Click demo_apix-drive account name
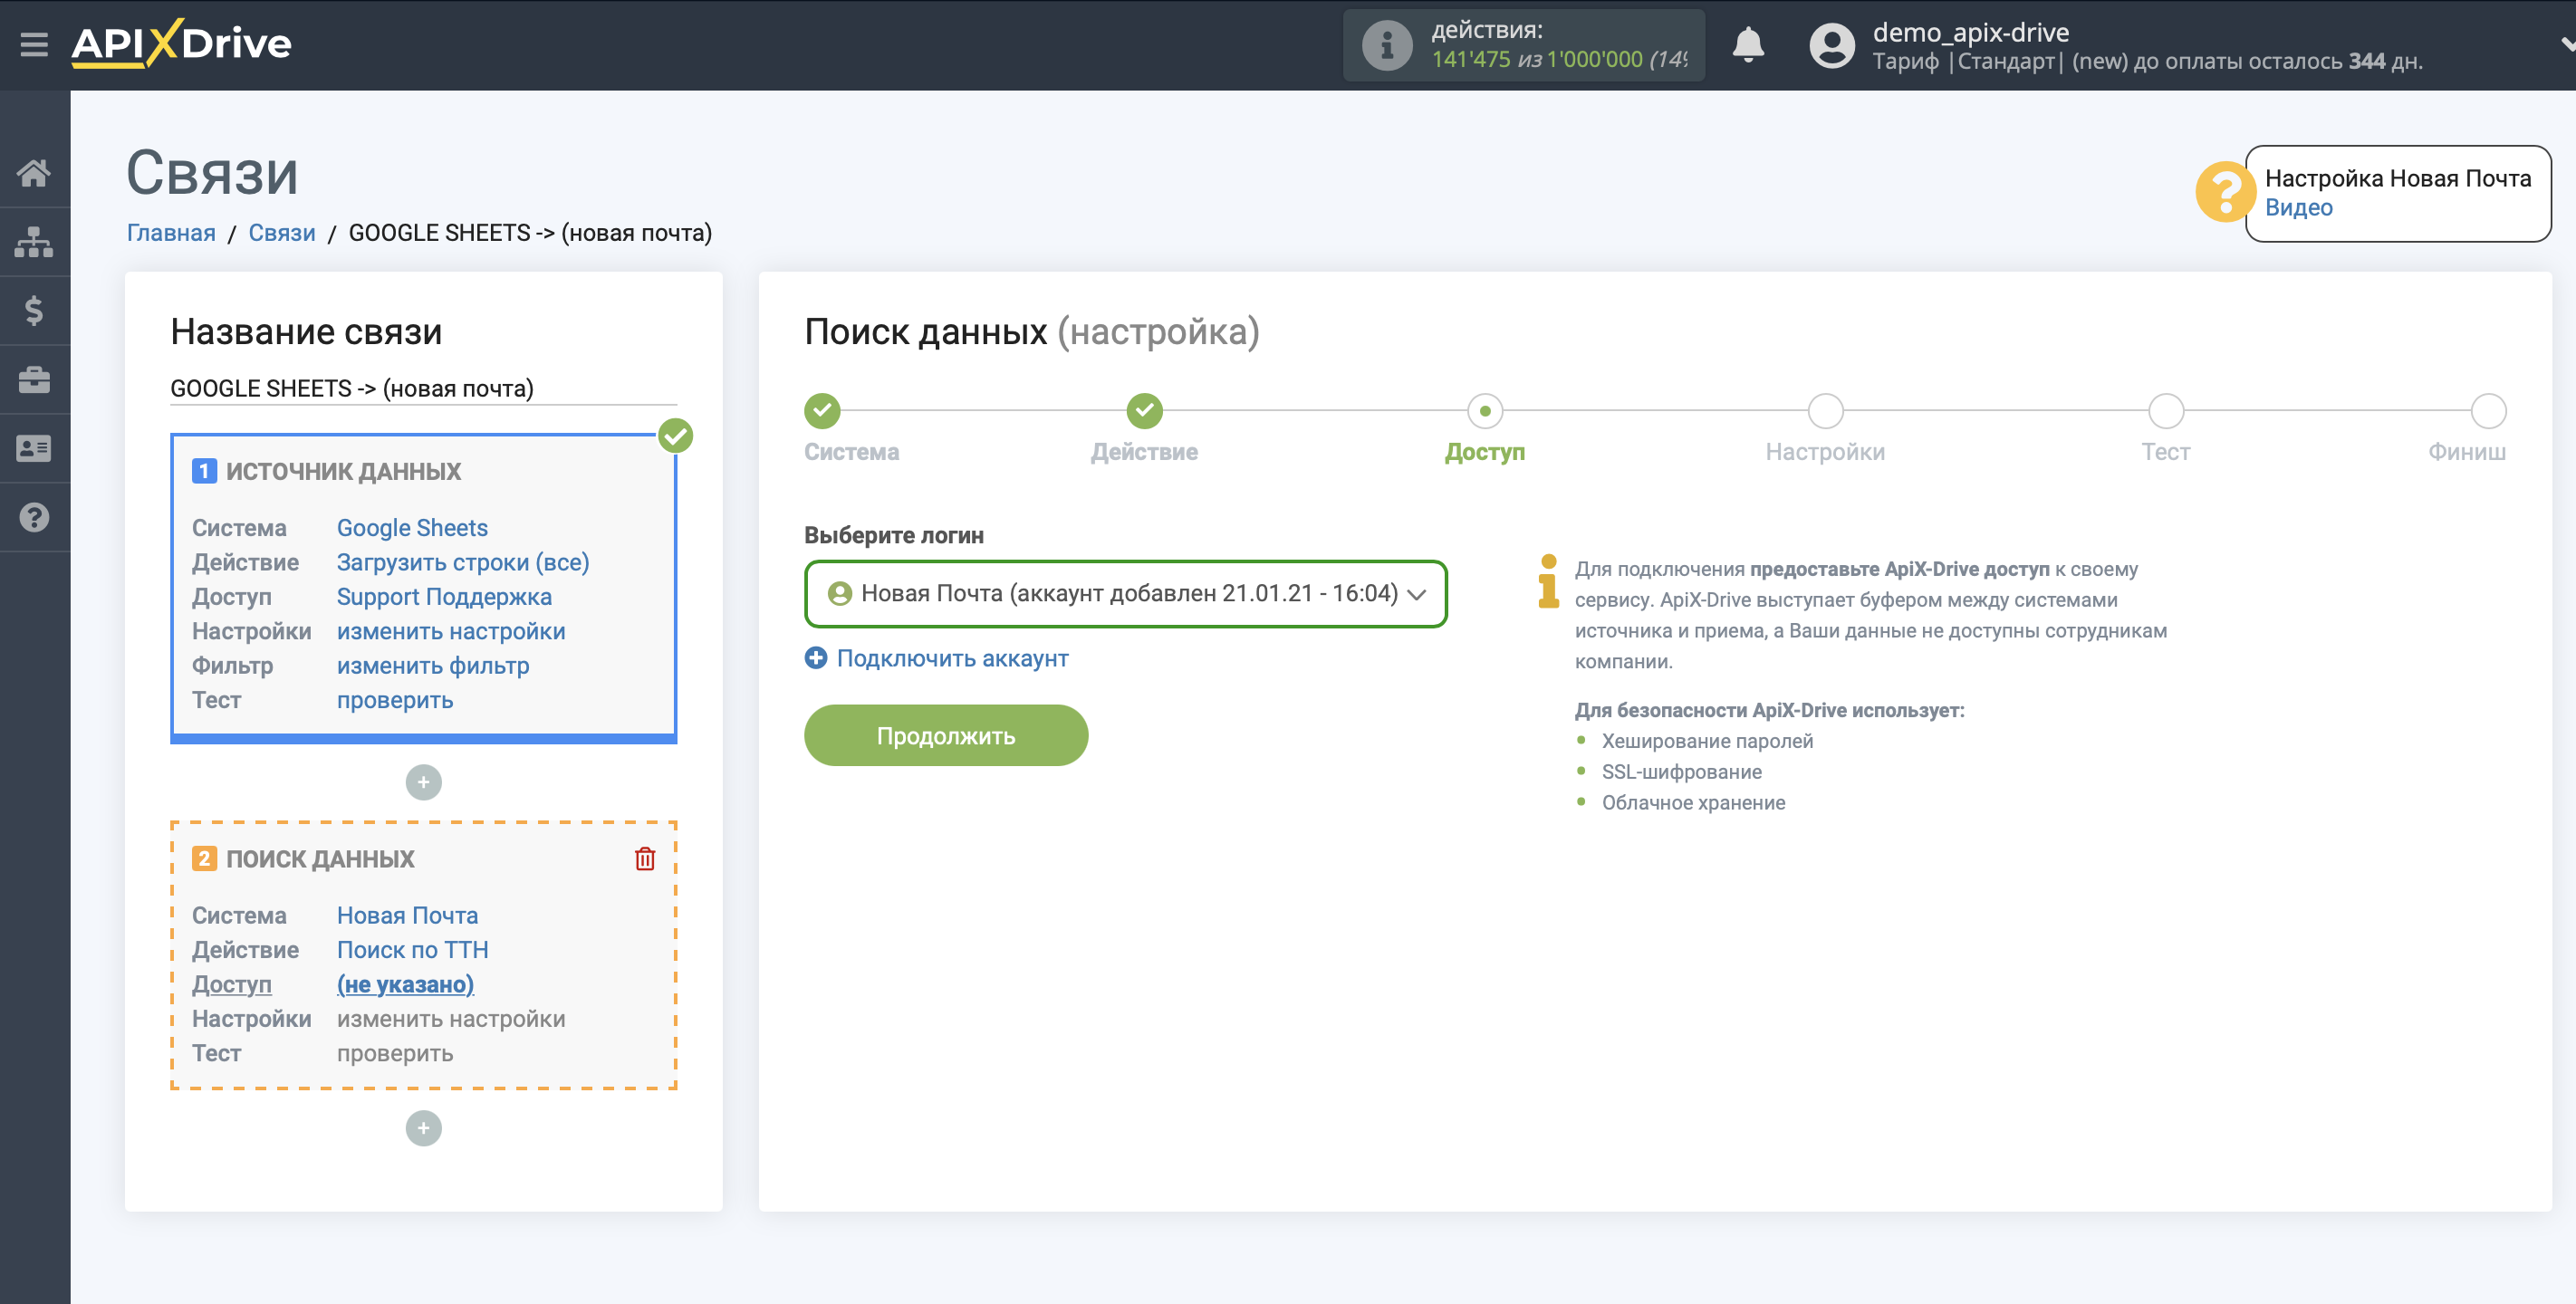 [1970, 32]
